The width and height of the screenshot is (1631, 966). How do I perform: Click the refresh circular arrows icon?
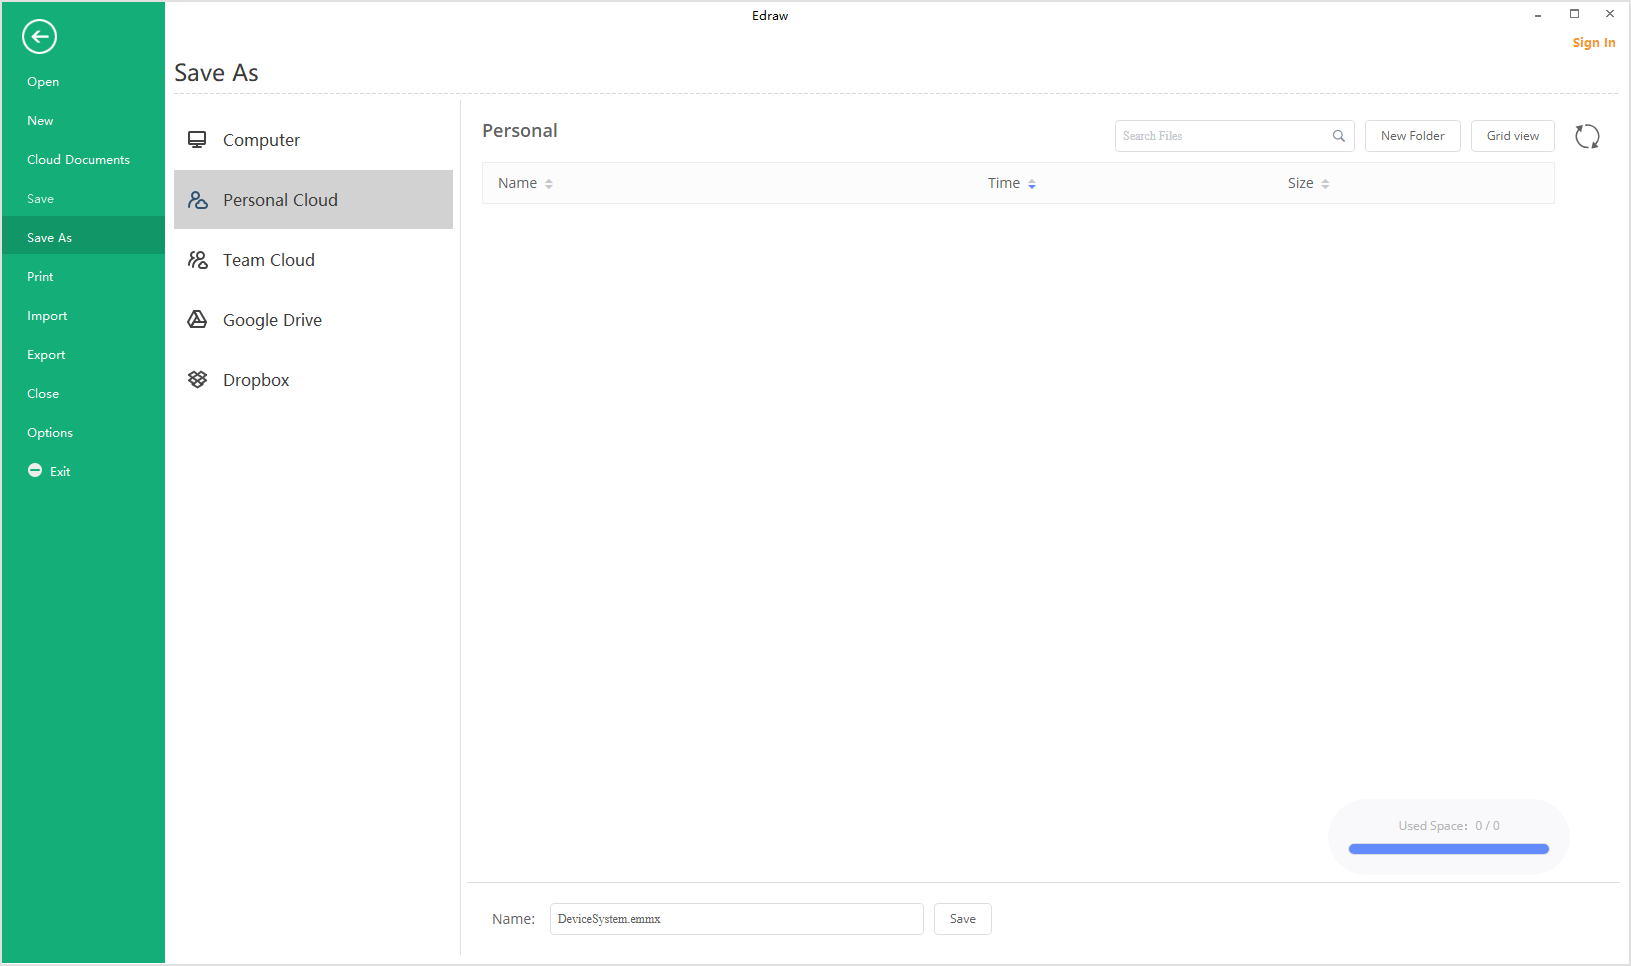coord(1587,136)
